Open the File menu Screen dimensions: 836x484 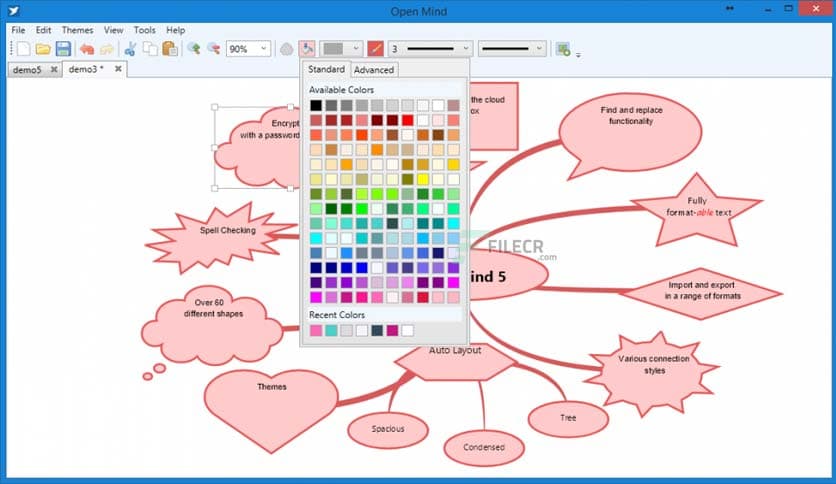point(18,30)
